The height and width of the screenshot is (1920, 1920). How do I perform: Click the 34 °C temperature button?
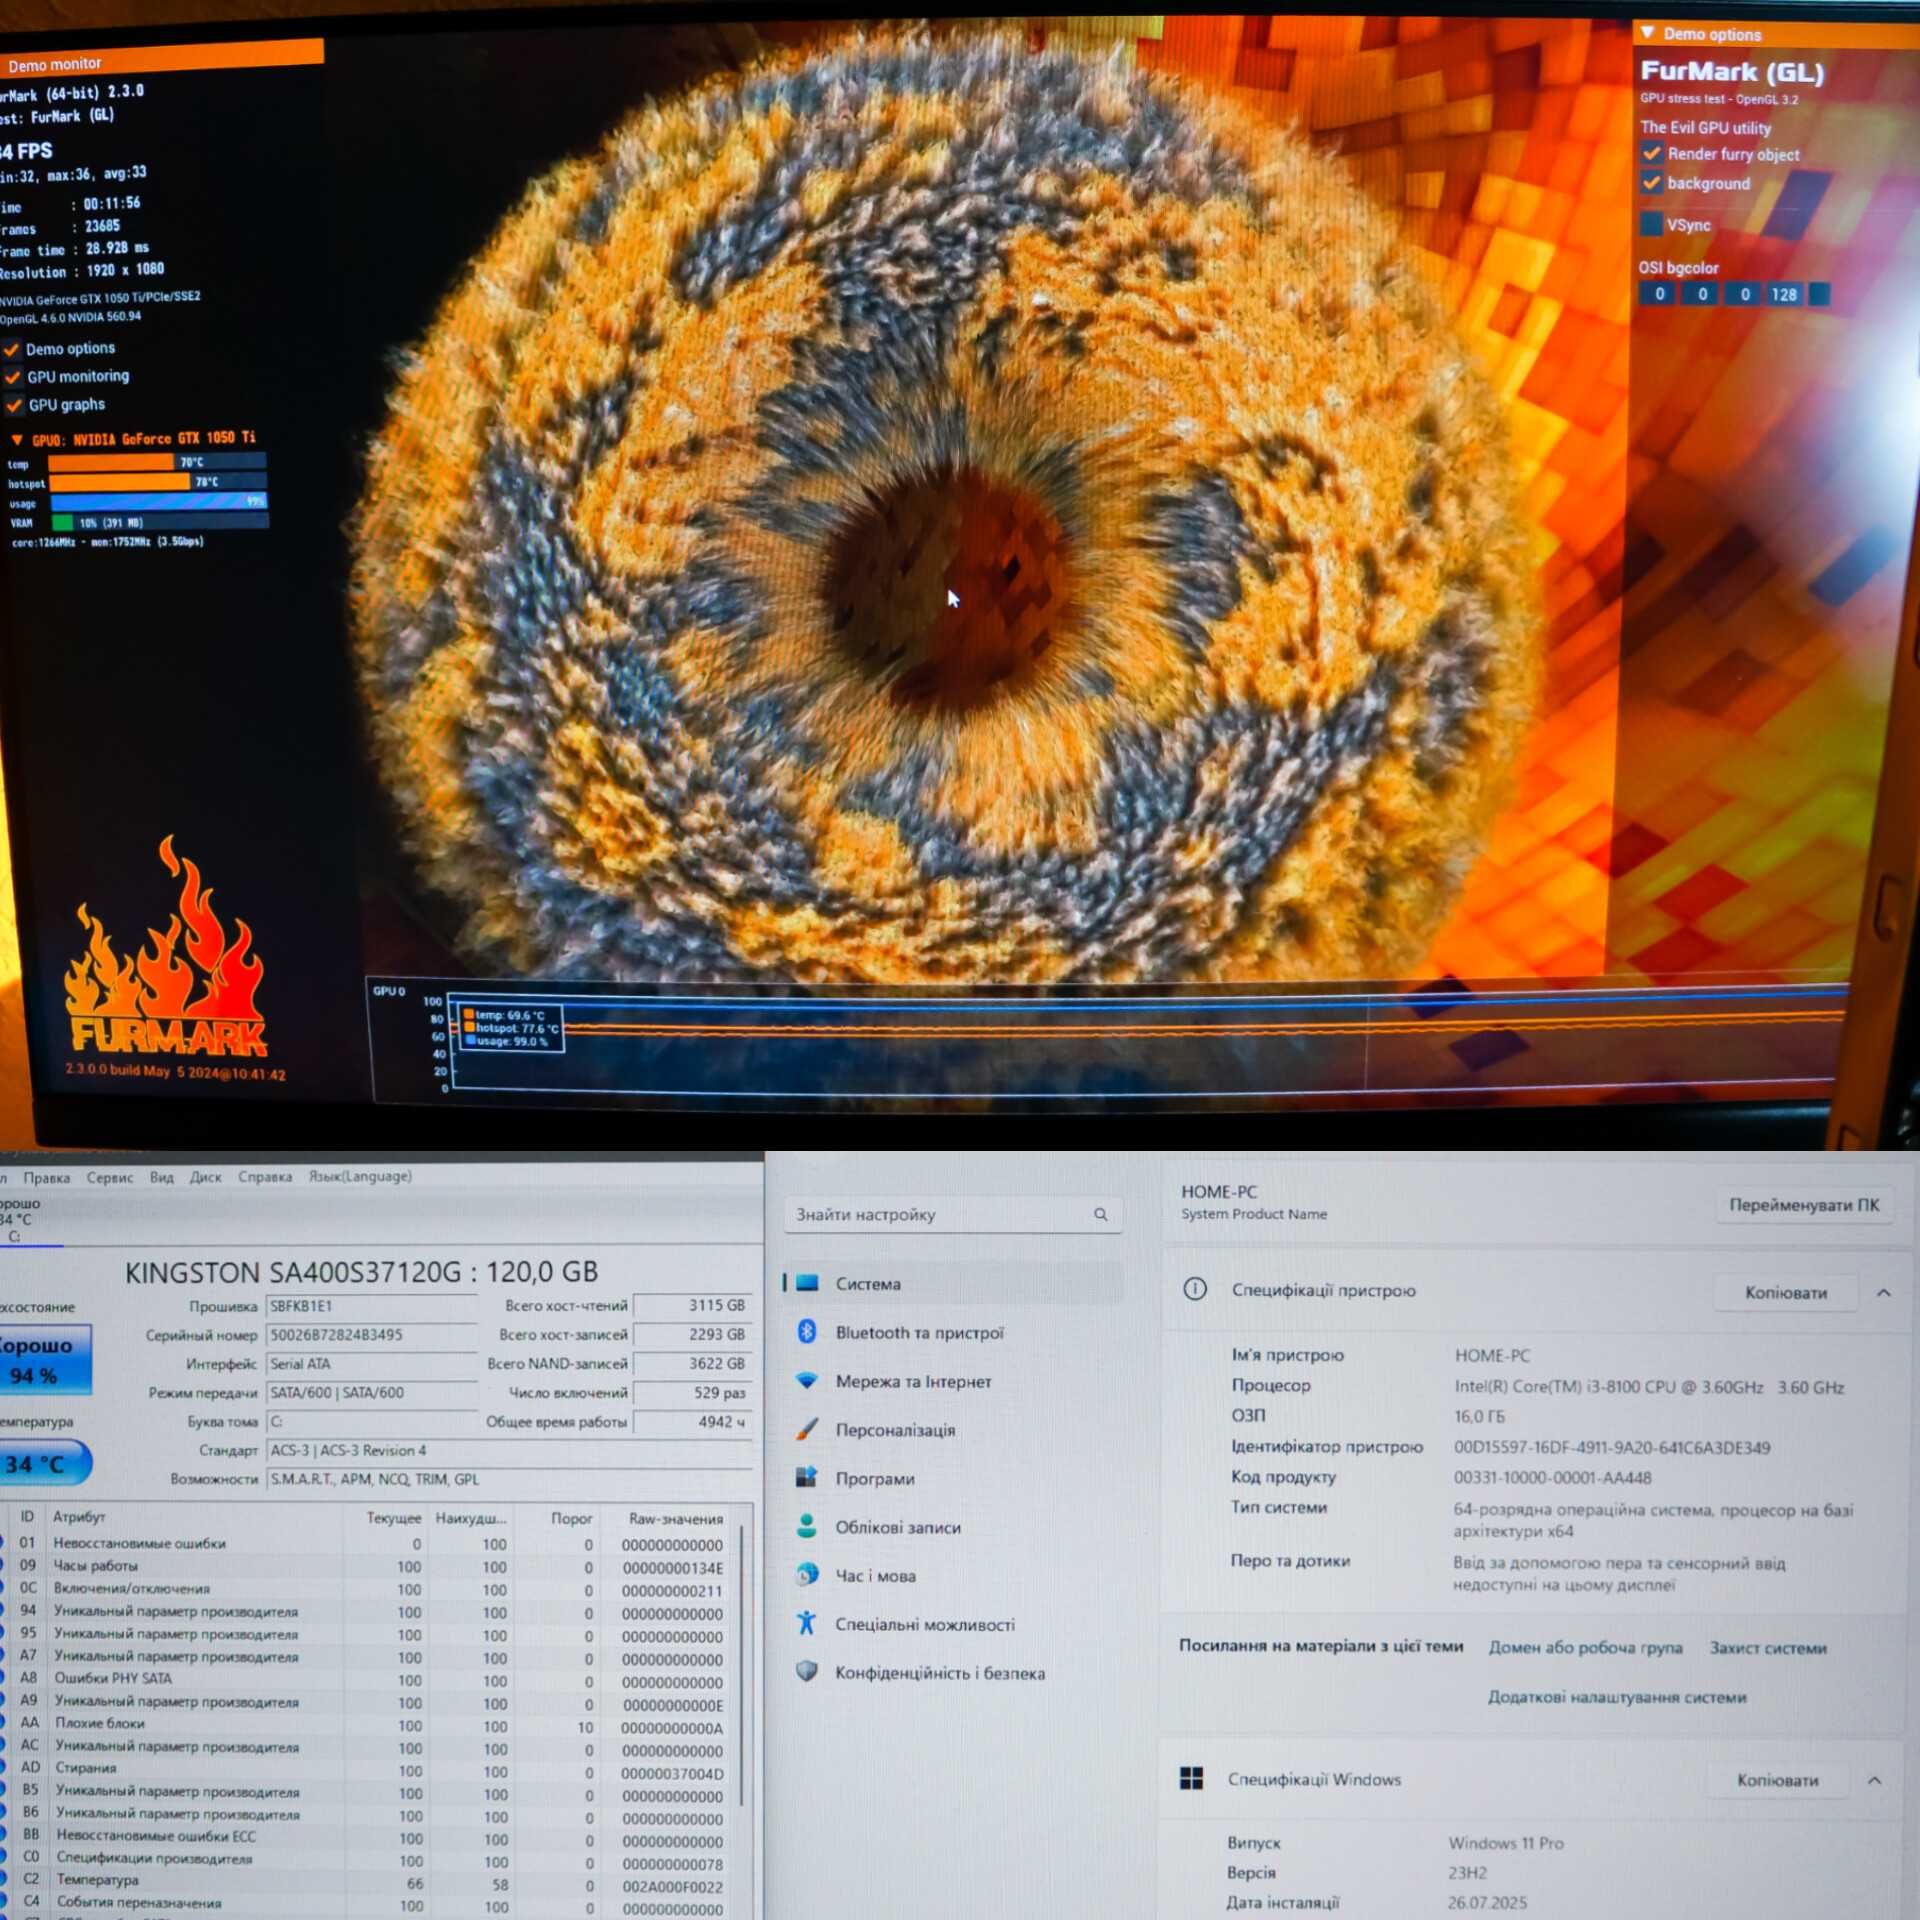[44, 1464]
